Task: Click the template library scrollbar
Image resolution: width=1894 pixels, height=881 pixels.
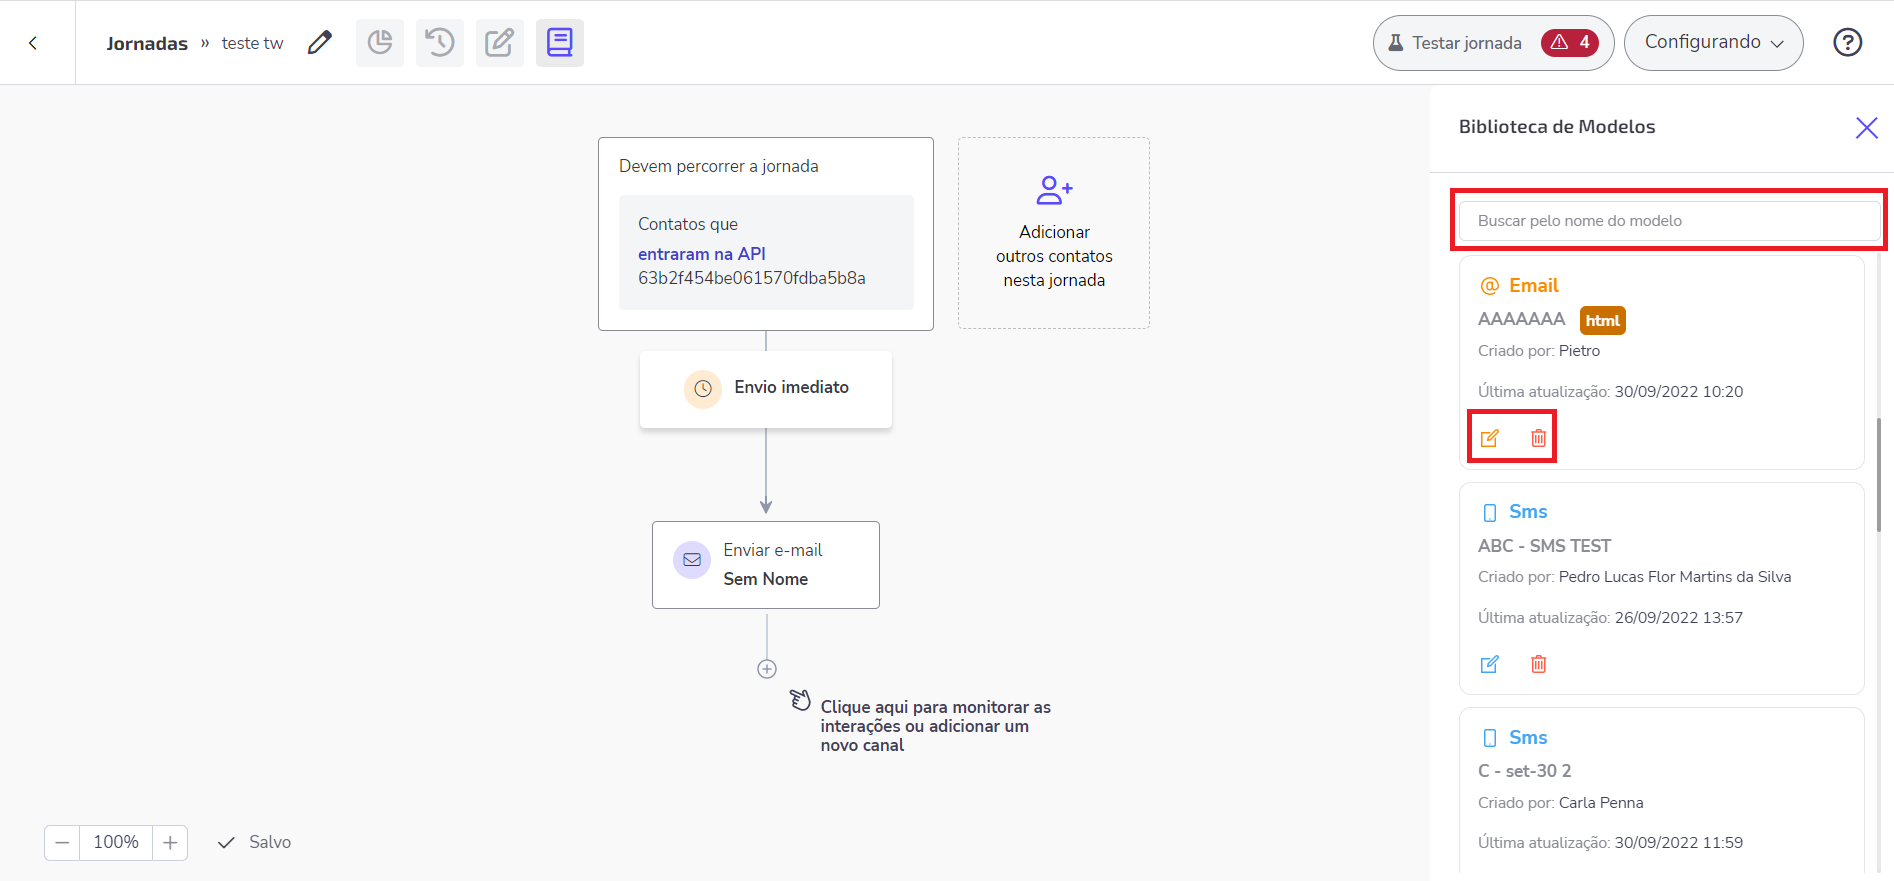Action: click(1879, 475)
